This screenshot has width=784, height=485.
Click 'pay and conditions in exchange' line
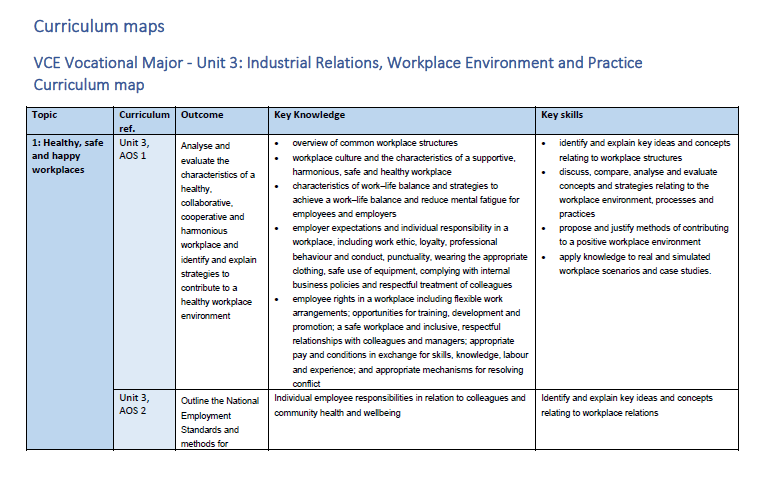coord(410,355)
